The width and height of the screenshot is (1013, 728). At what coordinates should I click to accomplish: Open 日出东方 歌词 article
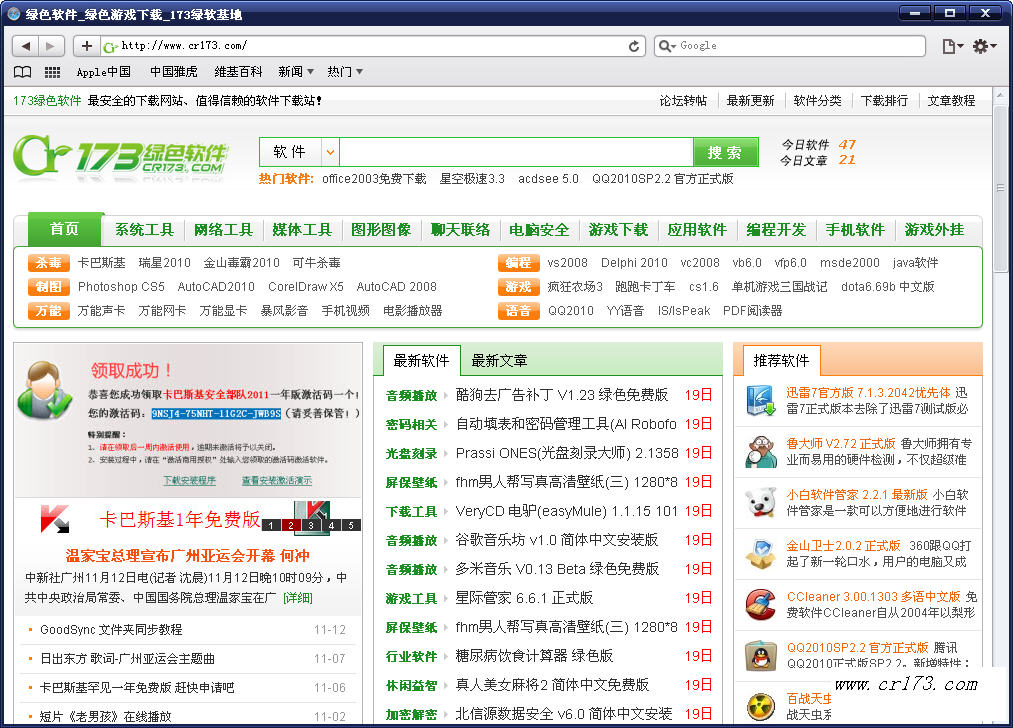coord(127,658)
